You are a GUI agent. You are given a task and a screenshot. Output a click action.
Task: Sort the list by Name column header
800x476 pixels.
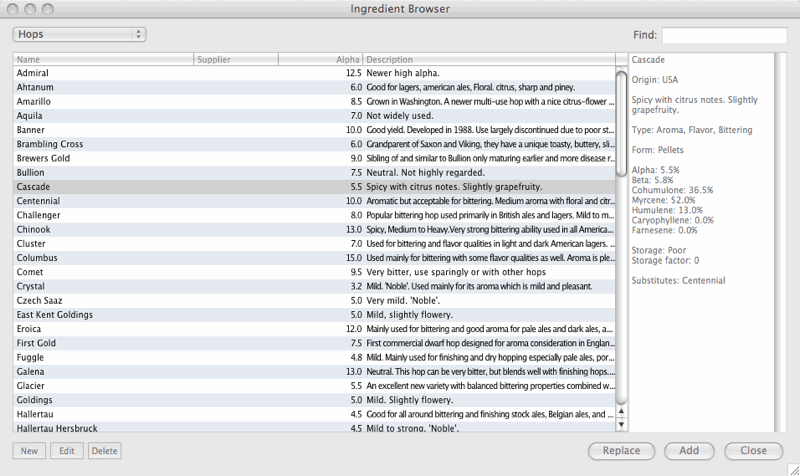click(x=103, y=59)
